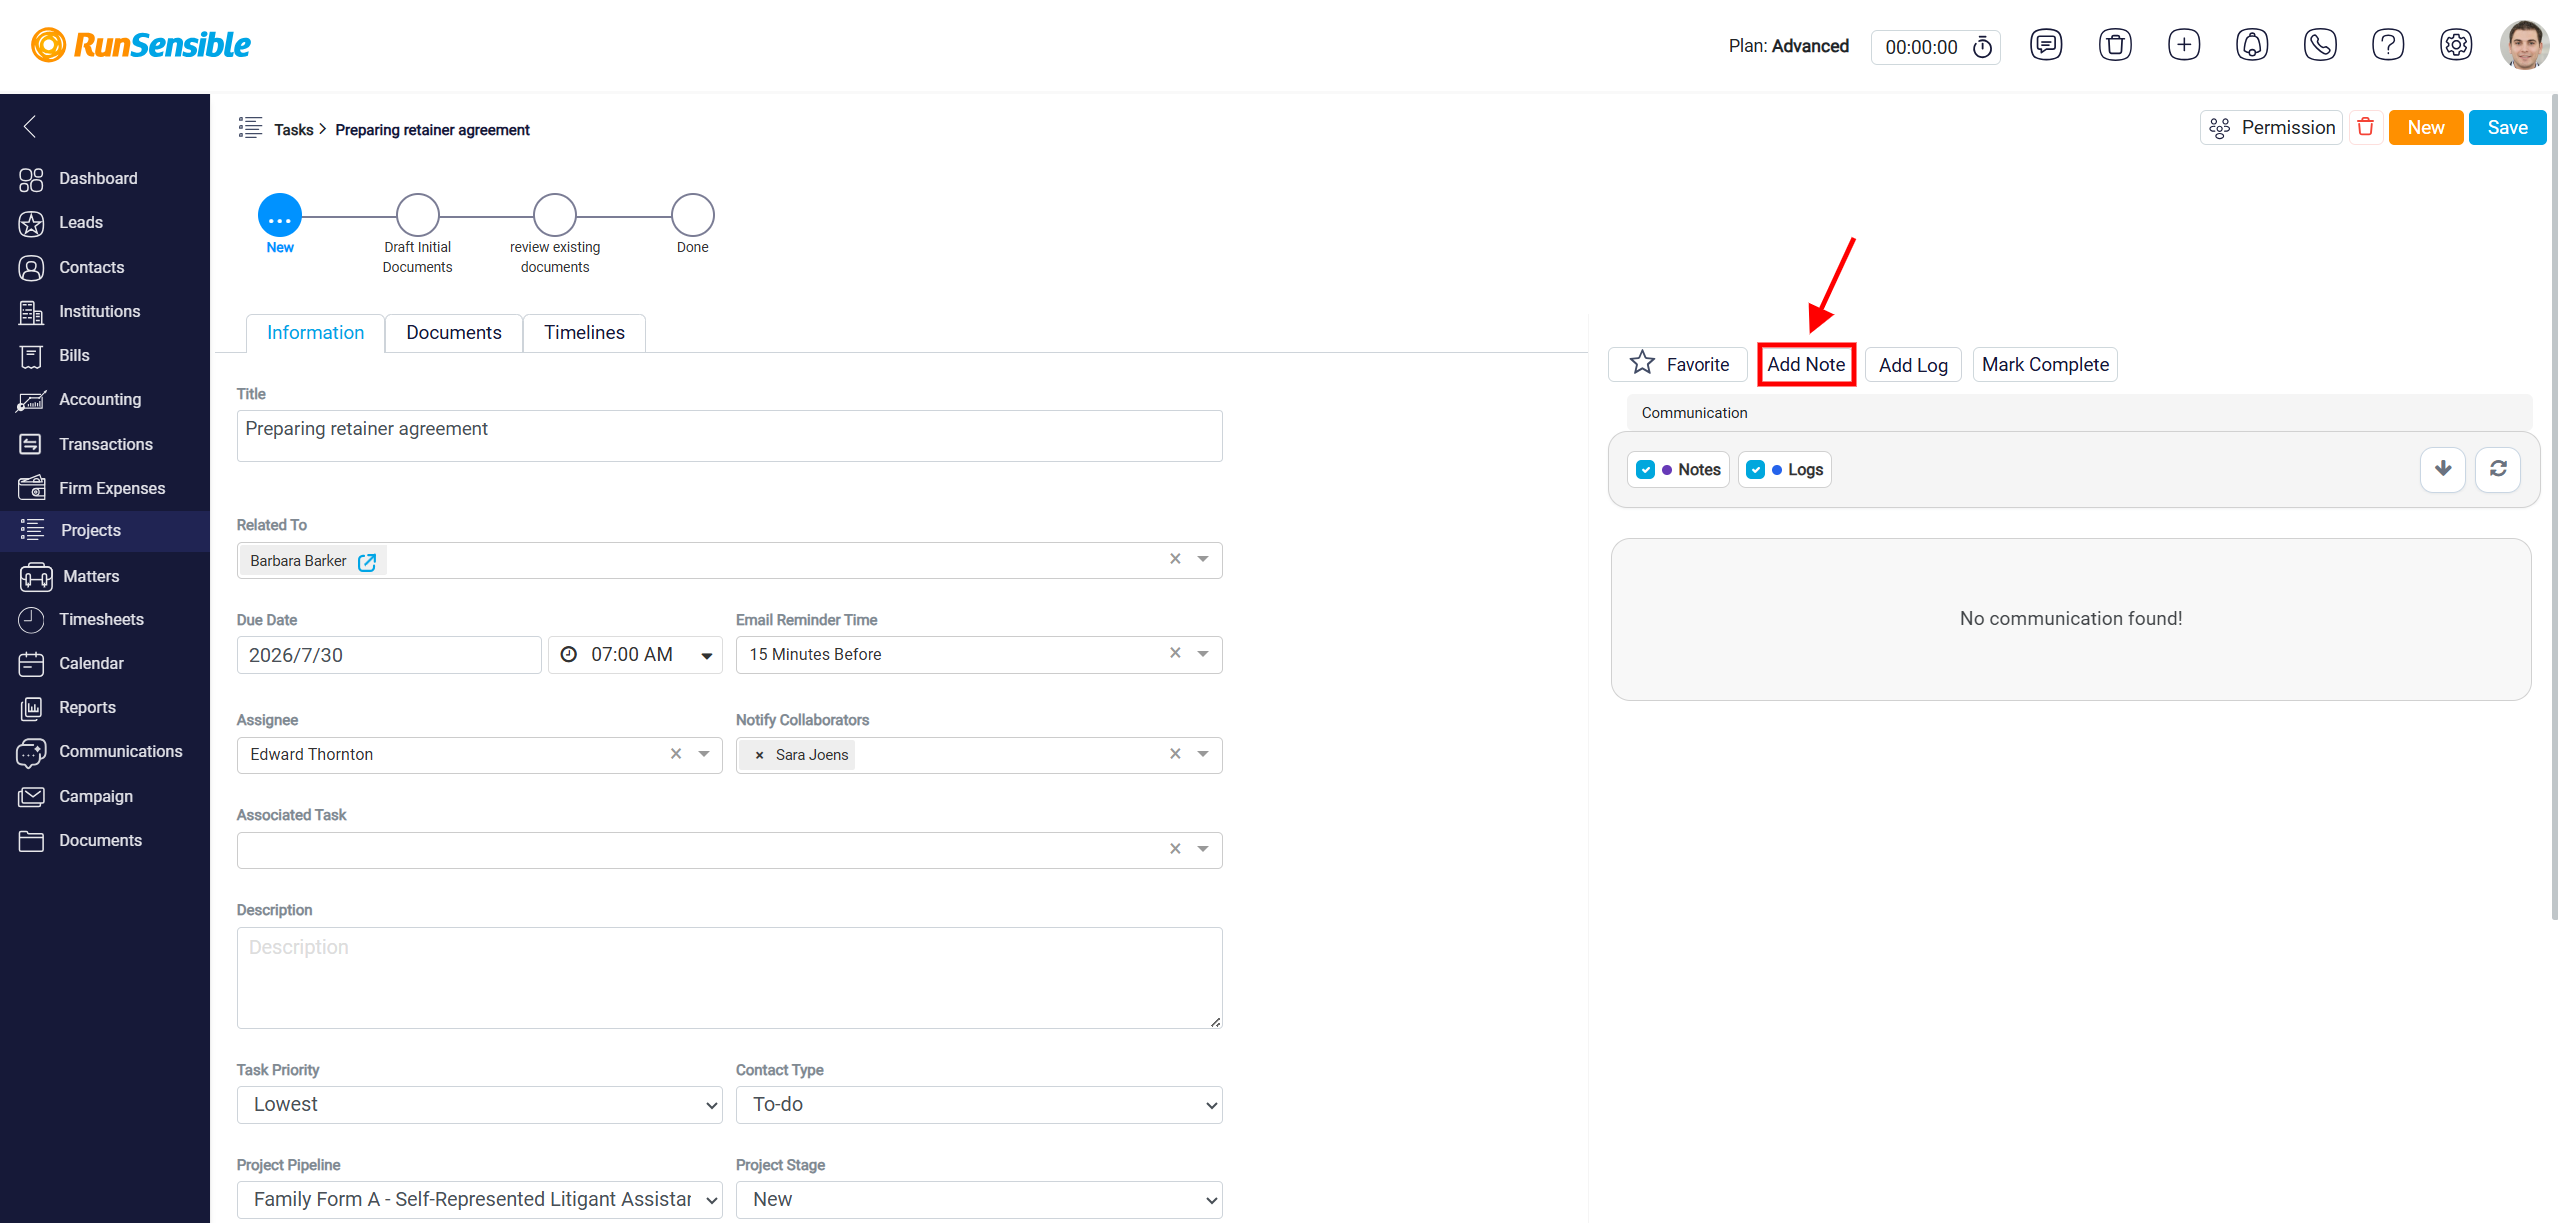This screenshot has height=1223, width=2558.
Task: Toggle the Notes checkbox filter
Action: (1645, 470)
